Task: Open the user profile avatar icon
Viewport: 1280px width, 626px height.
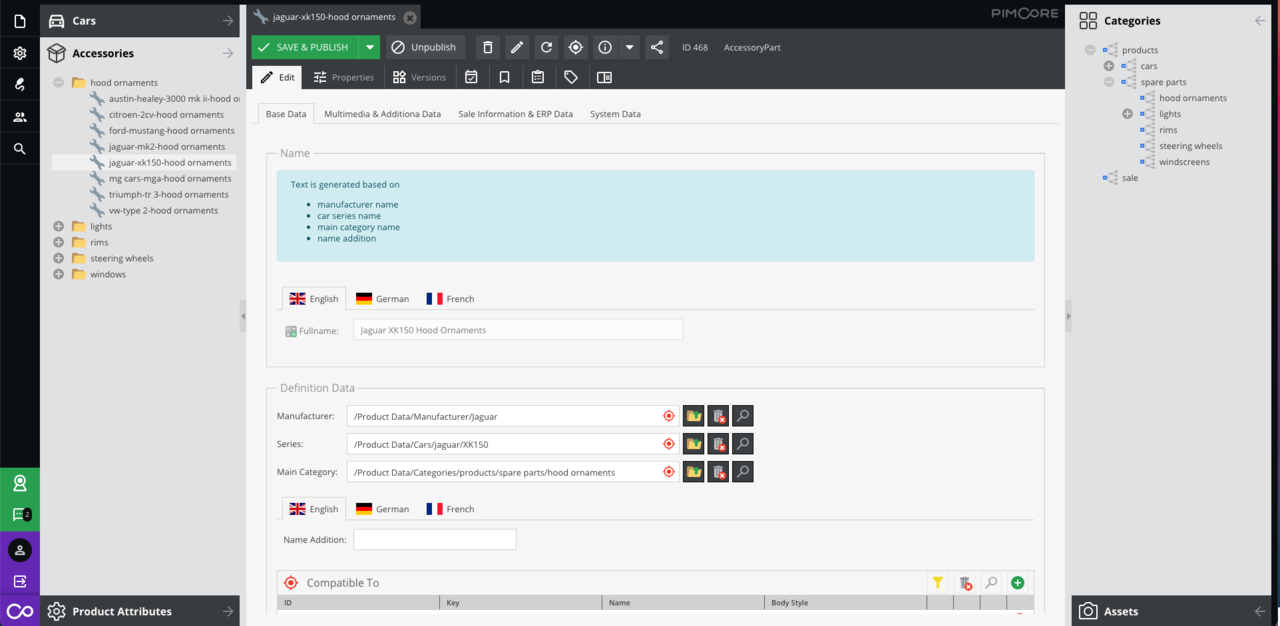Action: pos(20,550)
